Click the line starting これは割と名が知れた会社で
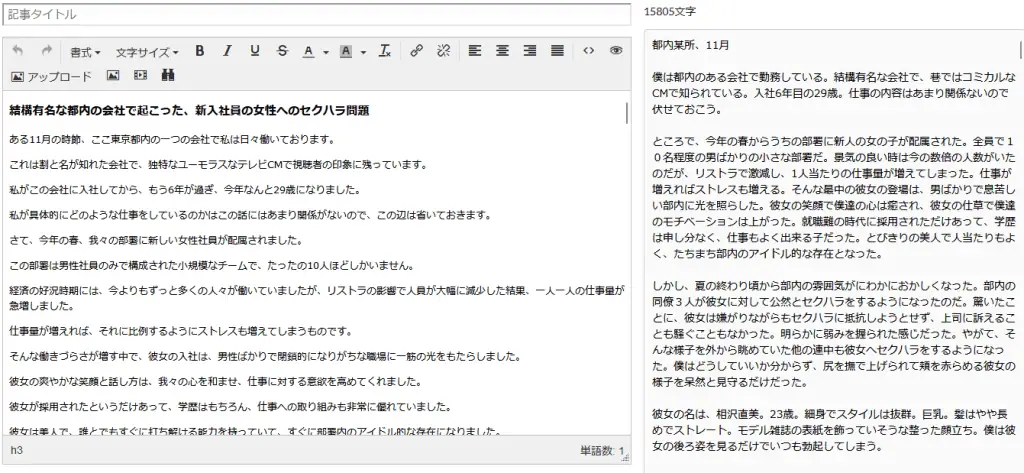 217,165
